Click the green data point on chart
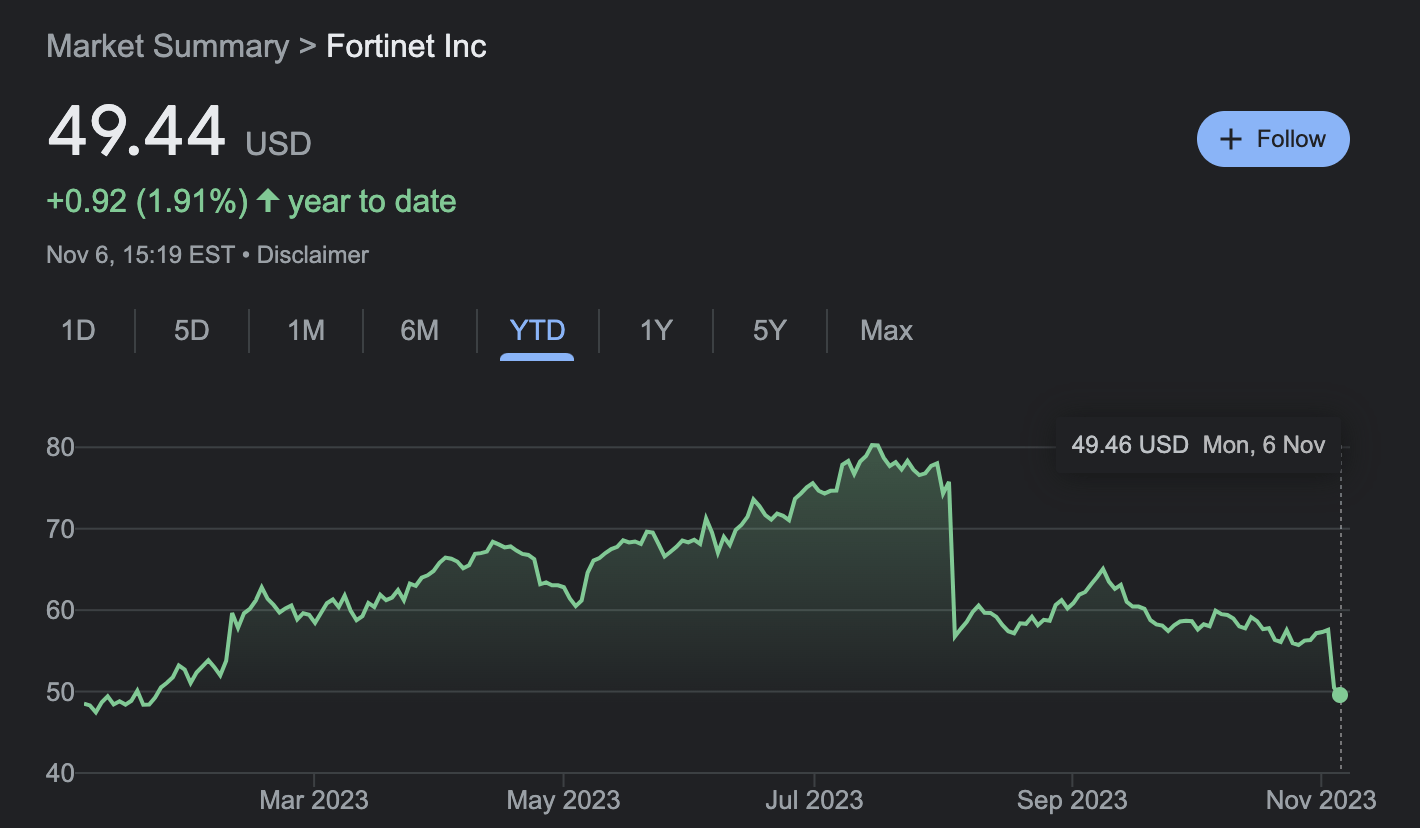 (1340, 695)
